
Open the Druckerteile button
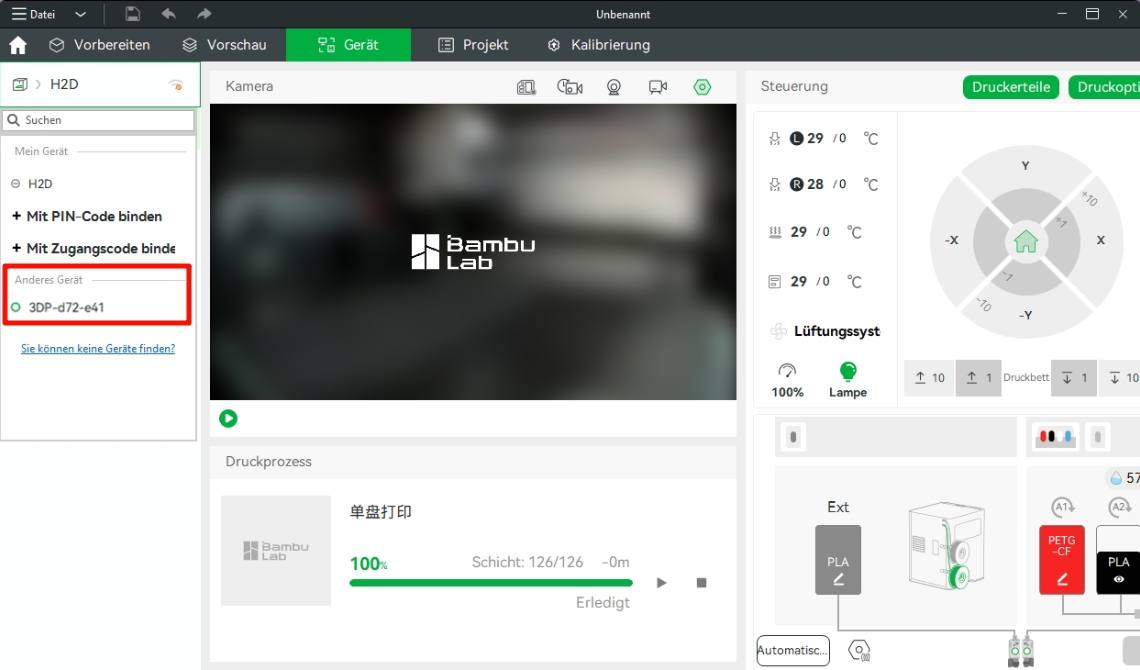click(1011, 87)
